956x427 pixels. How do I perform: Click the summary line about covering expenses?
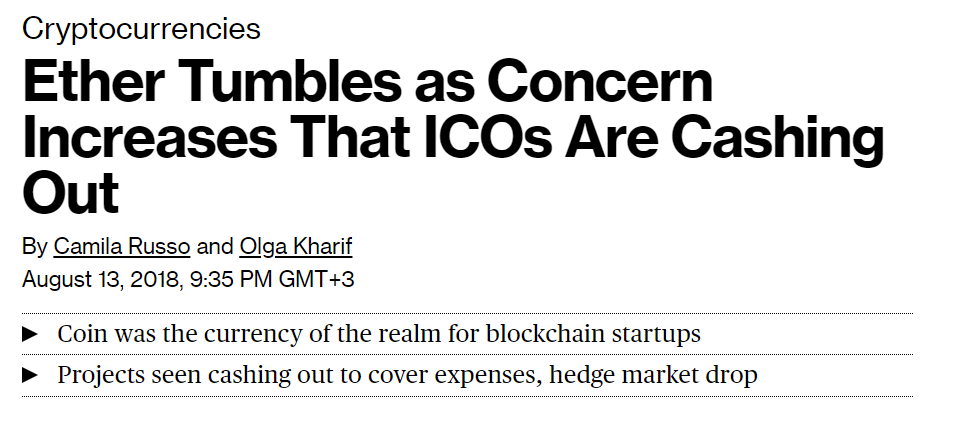[x=407, y=375]
